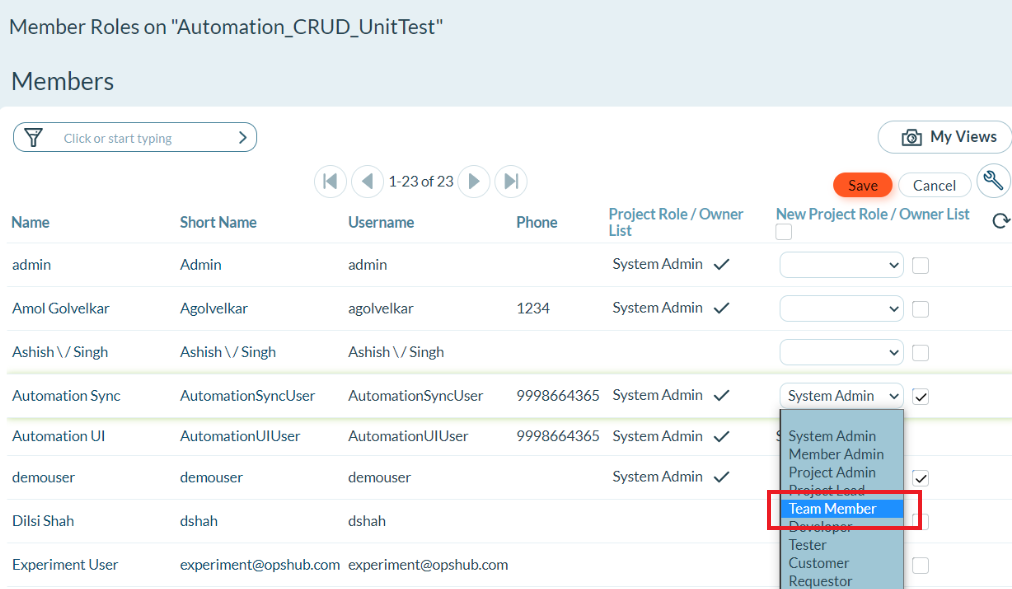This screenshot has width=1012, height=589.
Task: Click the arrow in the filter box
Action: coord(242,138)
